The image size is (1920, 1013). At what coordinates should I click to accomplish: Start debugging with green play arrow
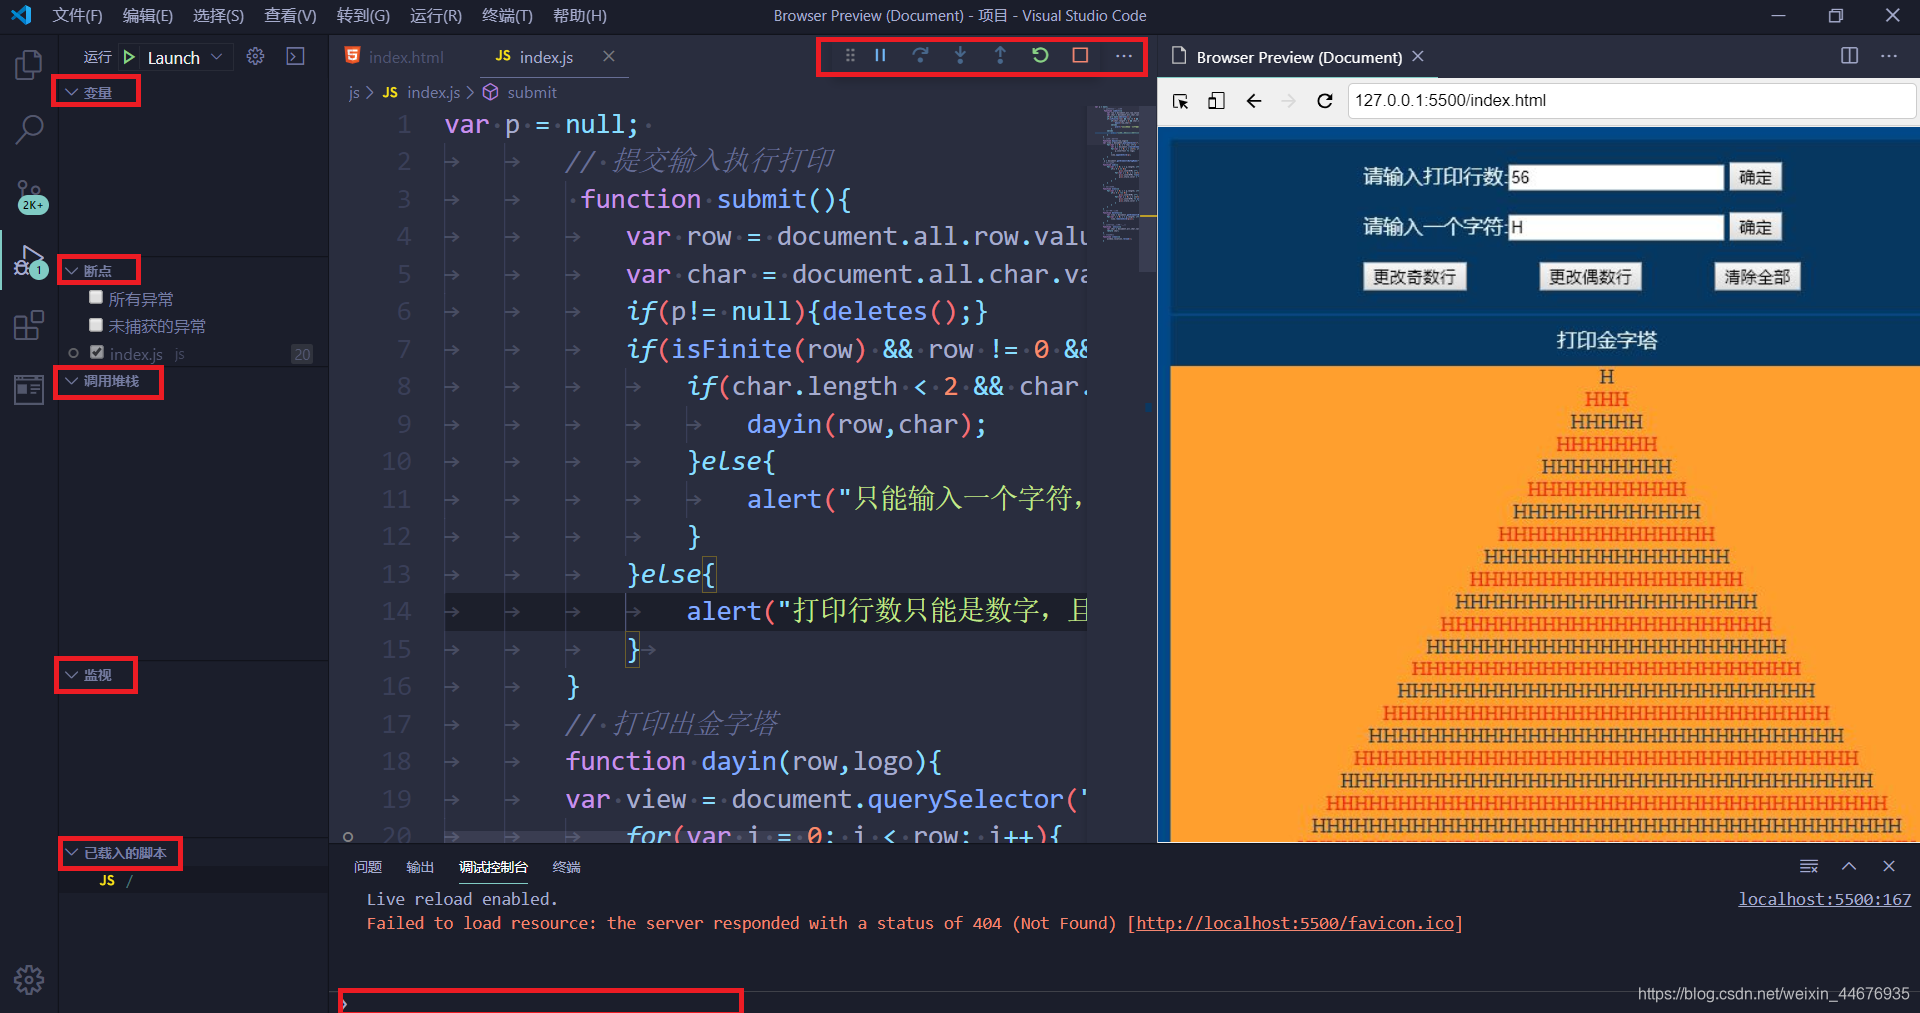(129, 57)
